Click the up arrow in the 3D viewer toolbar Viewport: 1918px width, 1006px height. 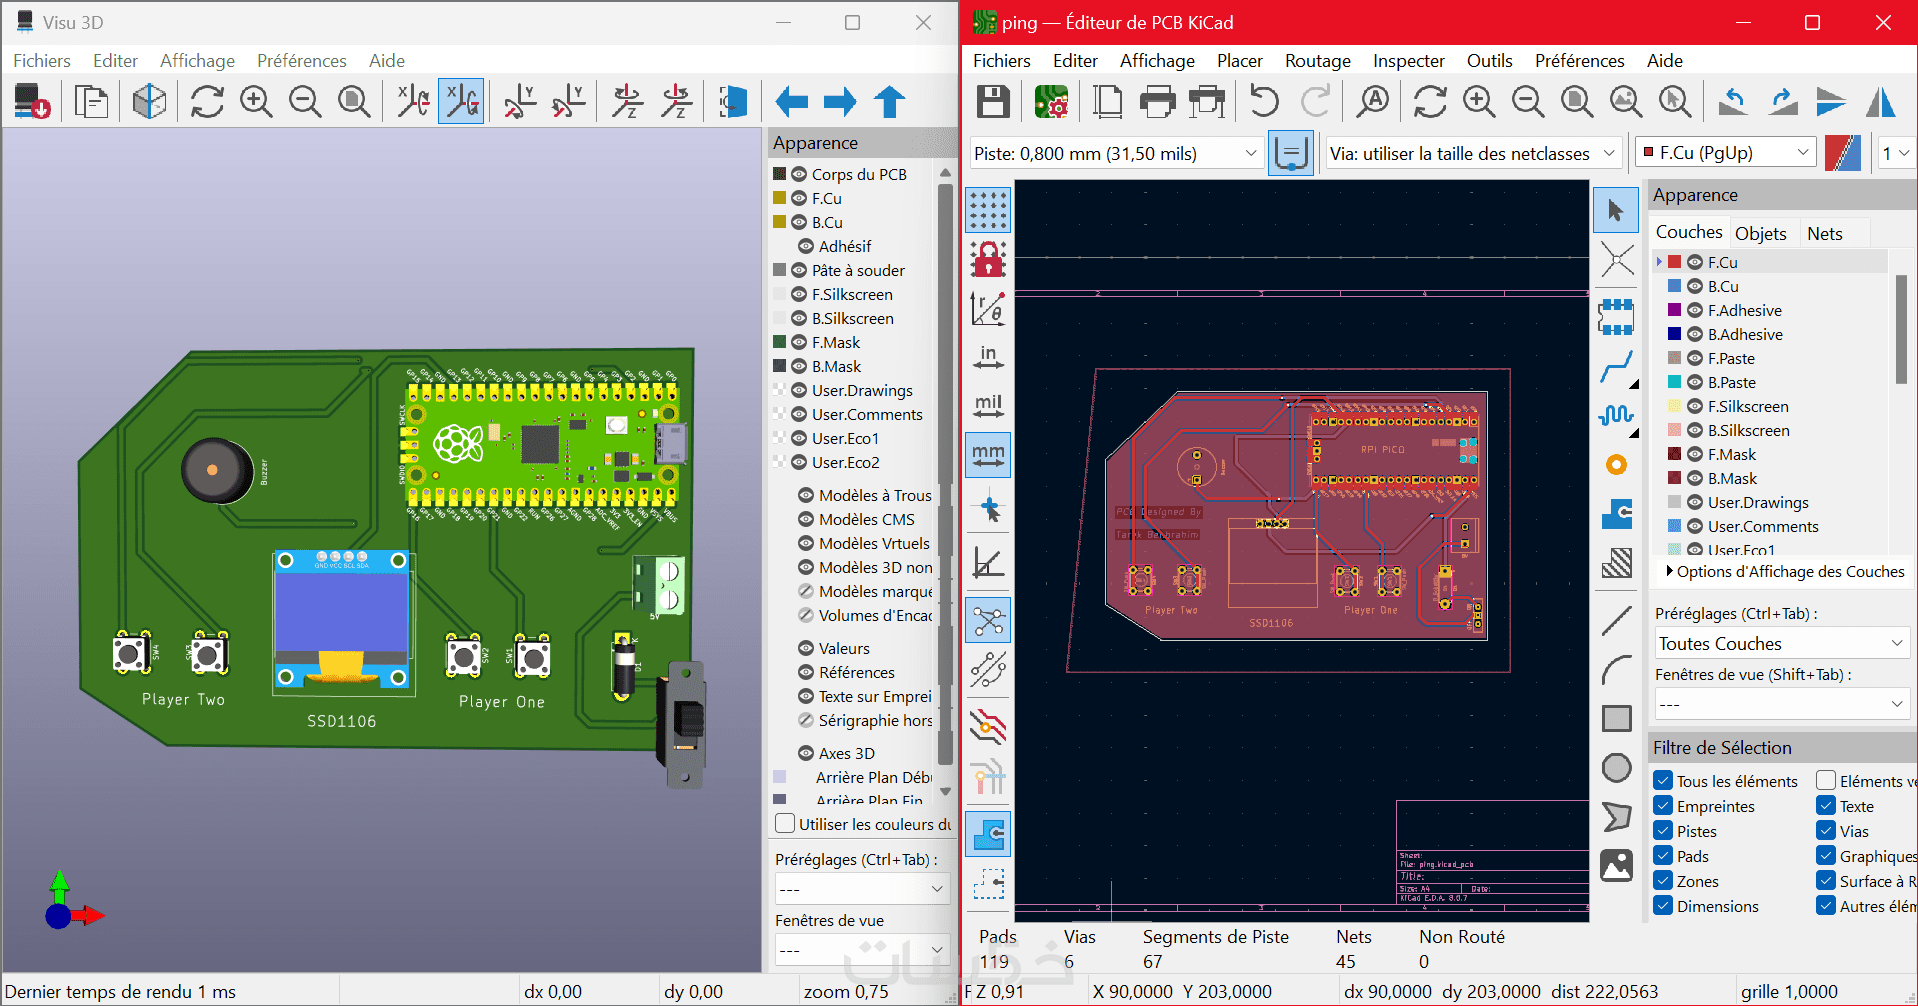[889, 102]
